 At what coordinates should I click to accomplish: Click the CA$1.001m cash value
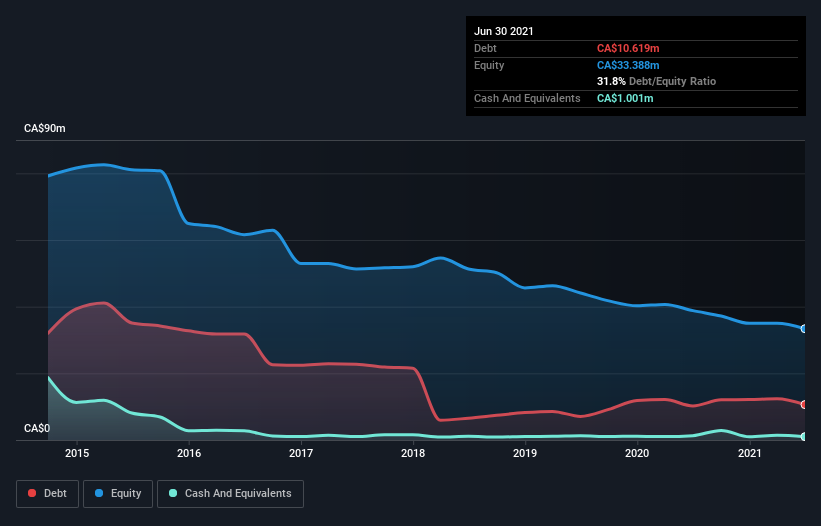pos(625,98)
